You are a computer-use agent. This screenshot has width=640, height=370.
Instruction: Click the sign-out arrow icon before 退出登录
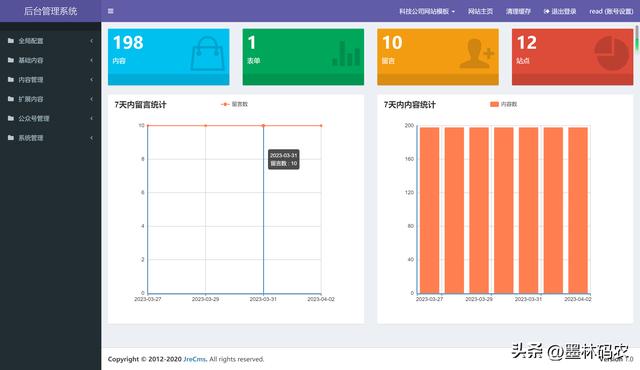pos(547,11)
